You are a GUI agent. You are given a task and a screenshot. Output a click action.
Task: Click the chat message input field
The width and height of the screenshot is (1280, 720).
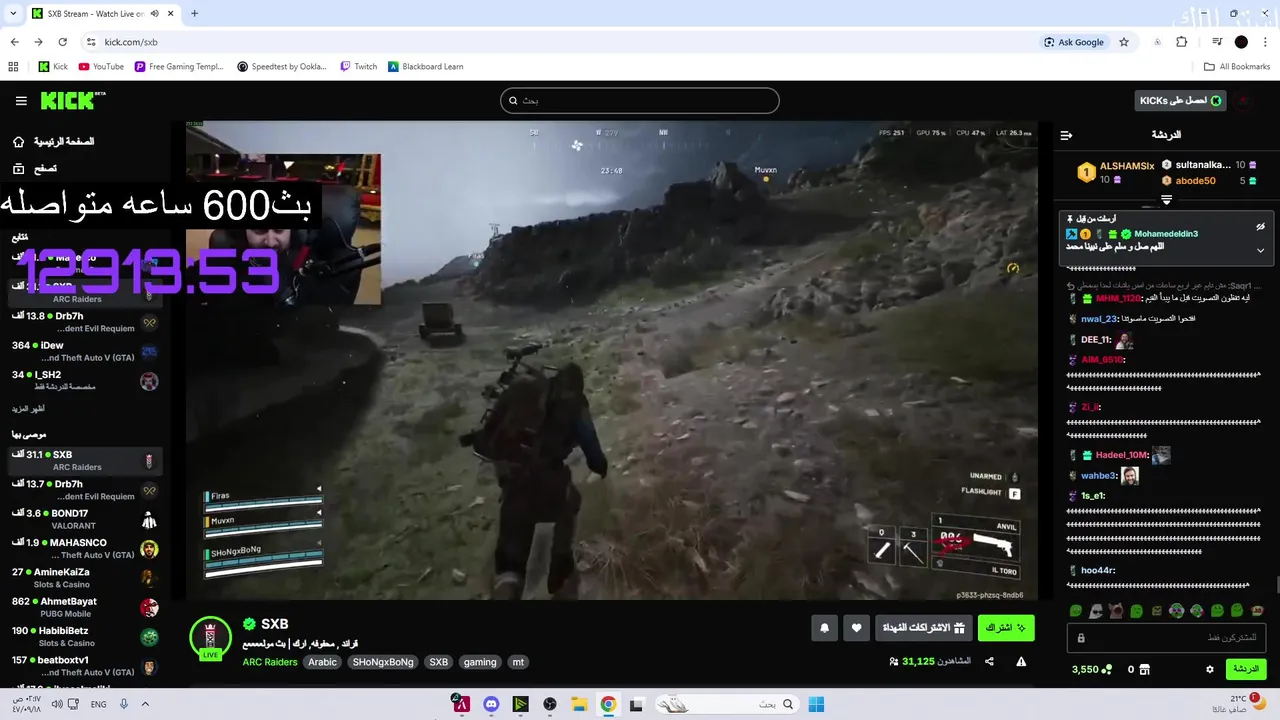[1166, 638]
